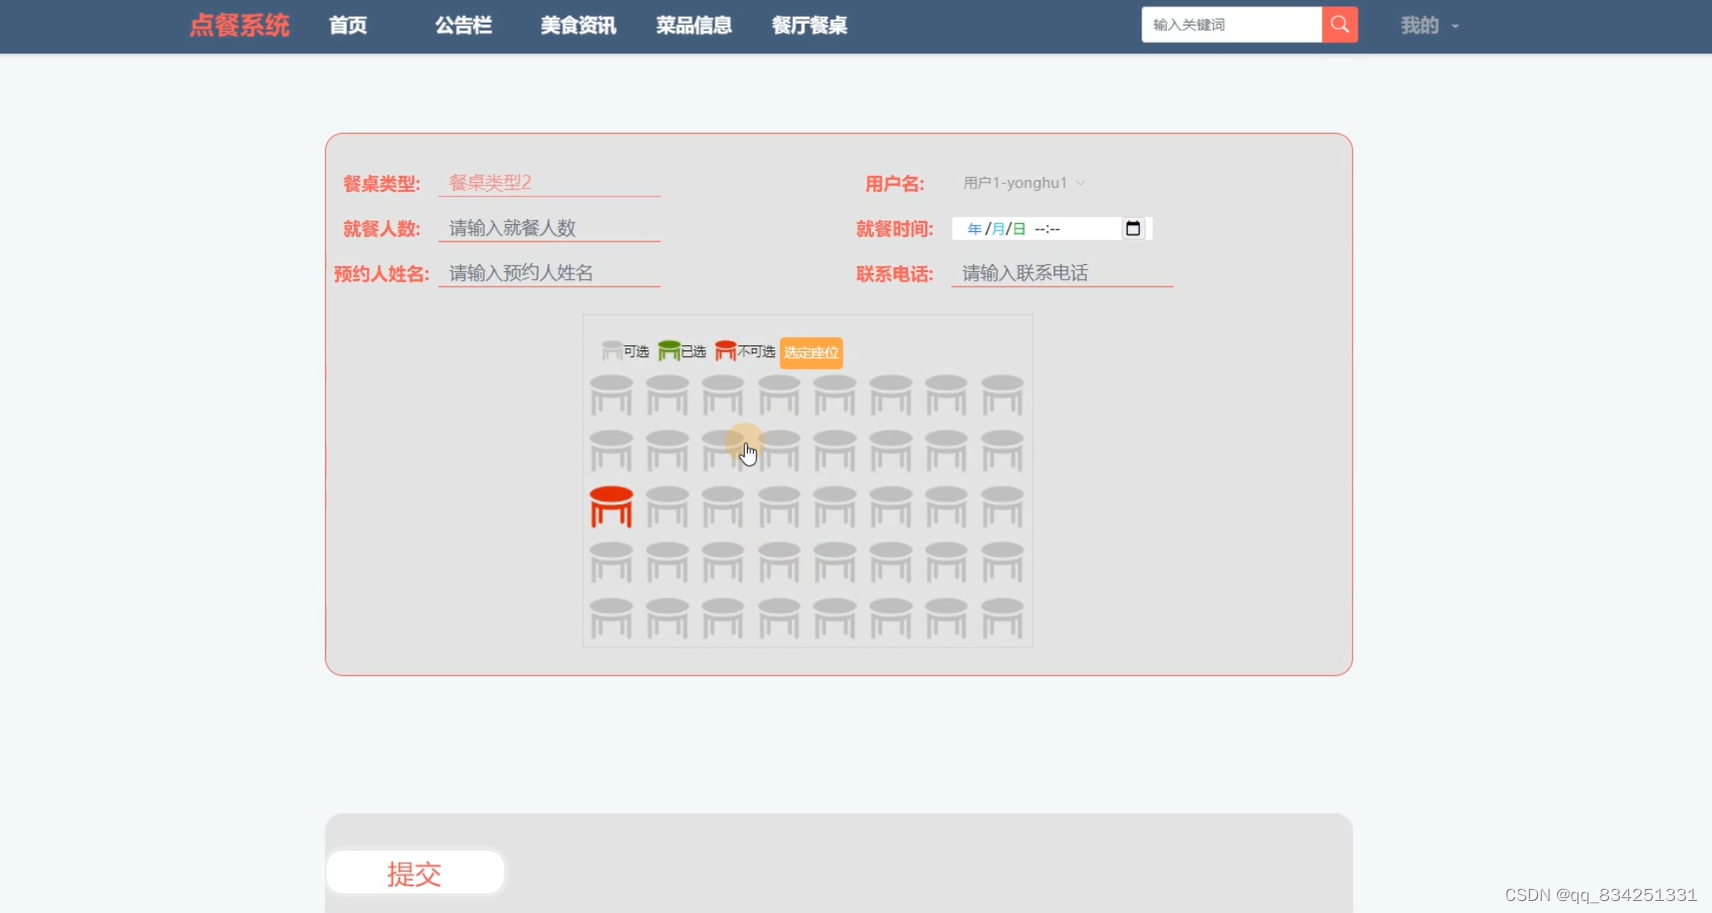The width and height of the screenshot is (1712, 913).
Task: Select third seat in the top row
Action: 723,395
